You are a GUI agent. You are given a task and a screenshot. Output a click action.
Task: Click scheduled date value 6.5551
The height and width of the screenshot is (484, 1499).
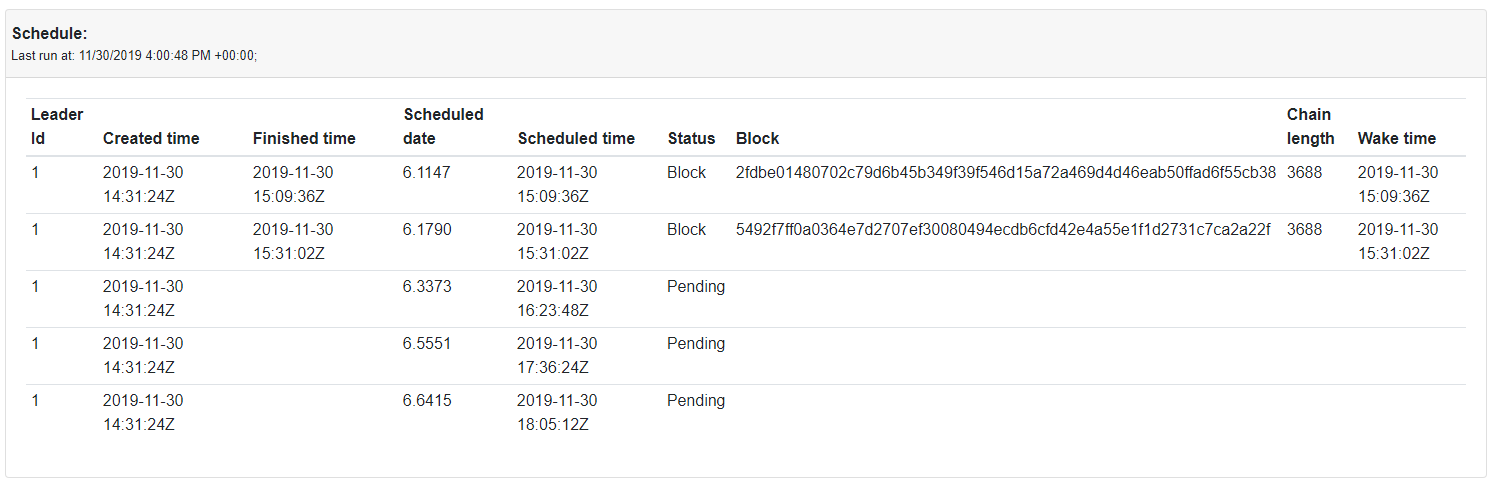pyautogui.click(x=427, y=343)
